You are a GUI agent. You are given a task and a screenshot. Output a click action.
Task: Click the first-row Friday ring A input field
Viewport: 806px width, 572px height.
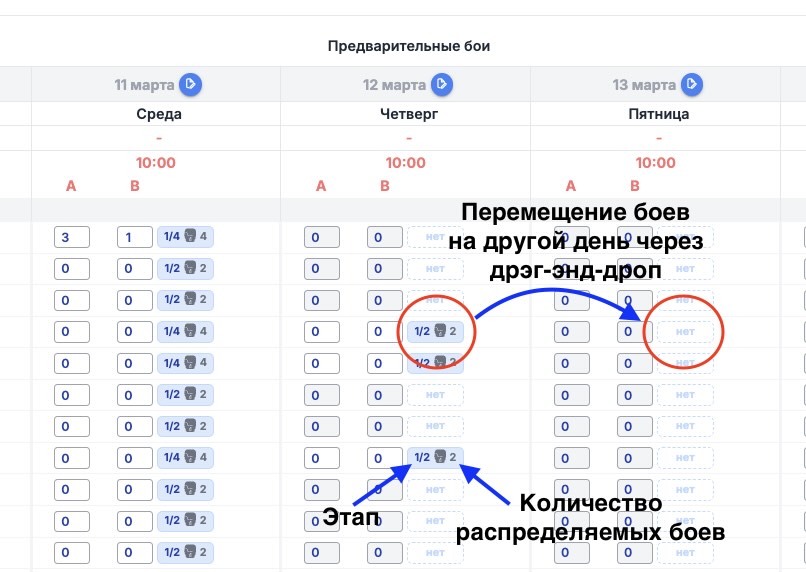[572, 237]
